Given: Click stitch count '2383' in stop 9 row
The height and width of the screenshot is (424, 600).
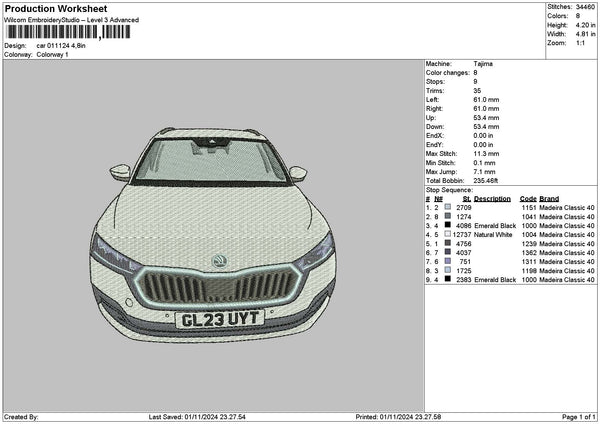Looking at the screenshot, I should (464, 280).
